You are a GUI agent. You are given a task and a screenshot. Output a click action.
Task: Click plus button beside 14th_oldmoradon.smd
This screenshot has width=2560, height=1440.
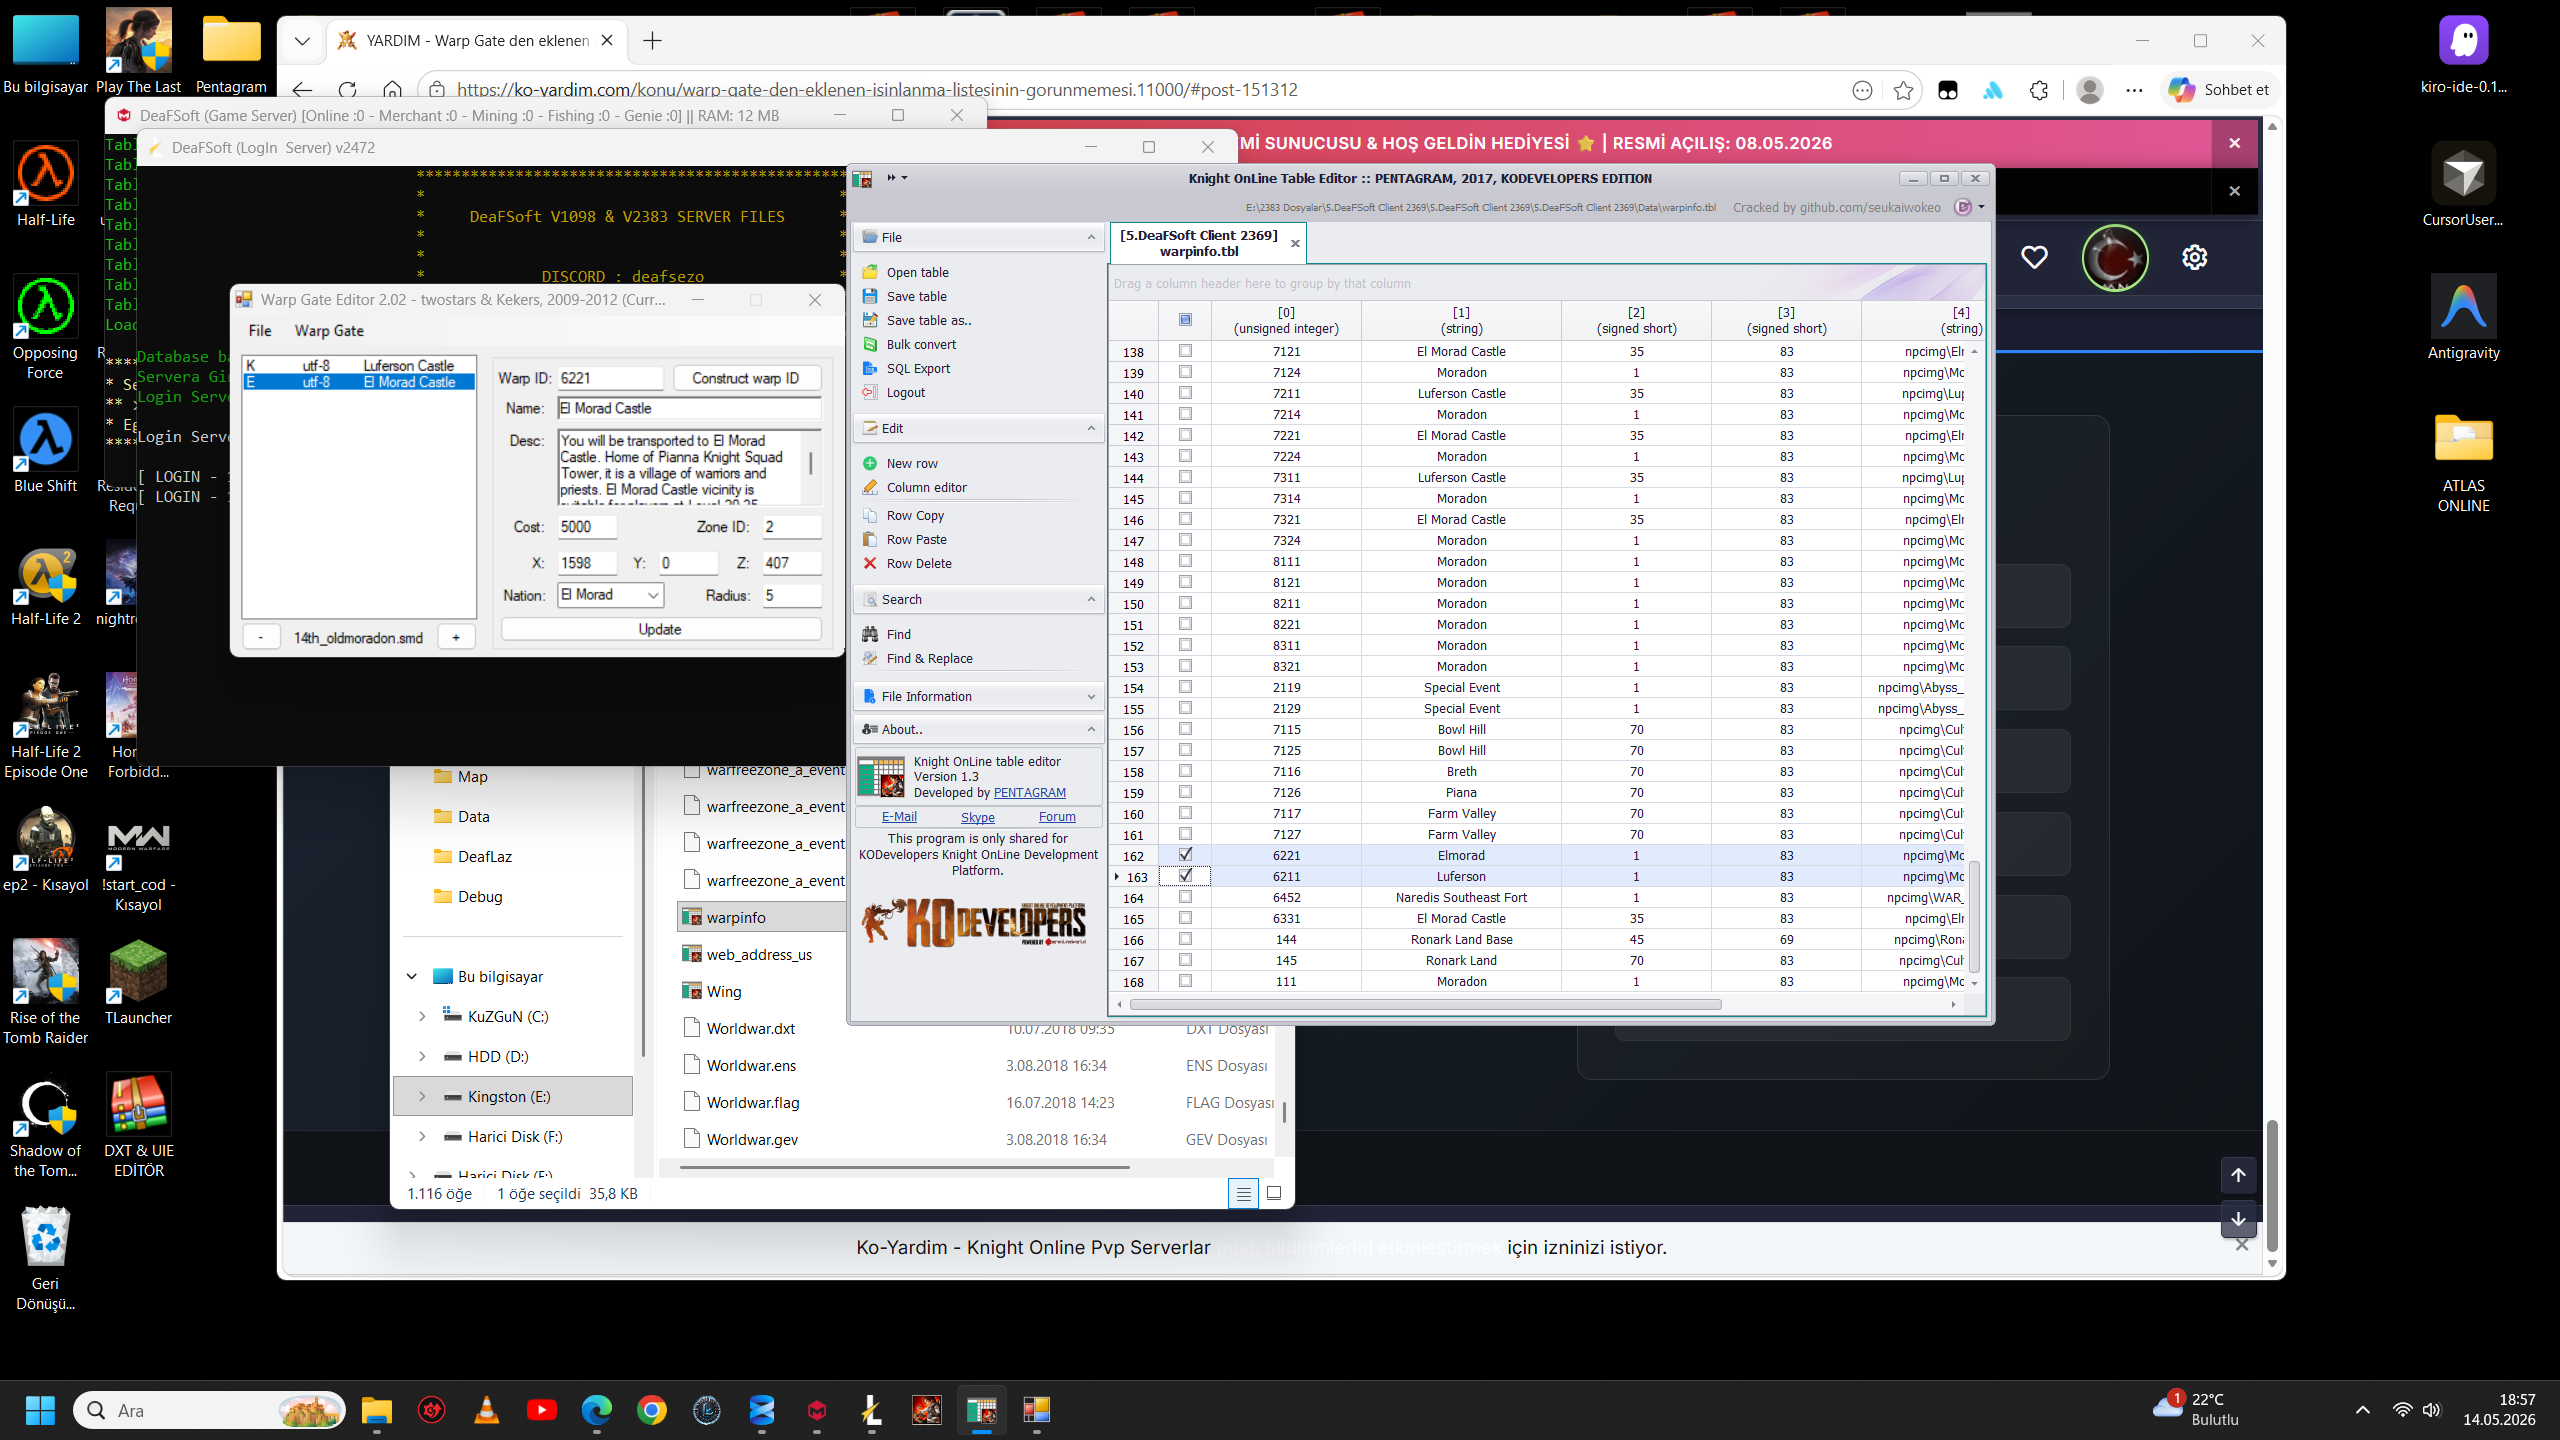(456, 637)
